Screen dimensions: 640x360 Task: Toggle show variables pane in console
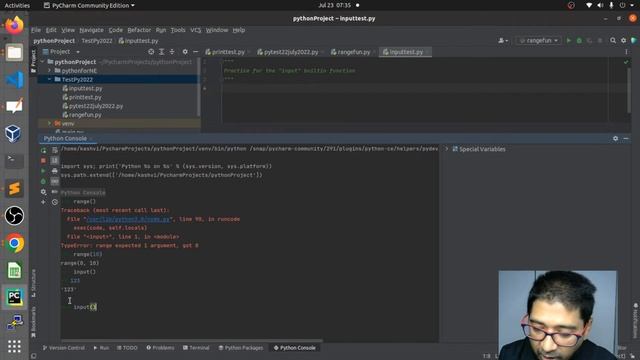tap(55, 181)
